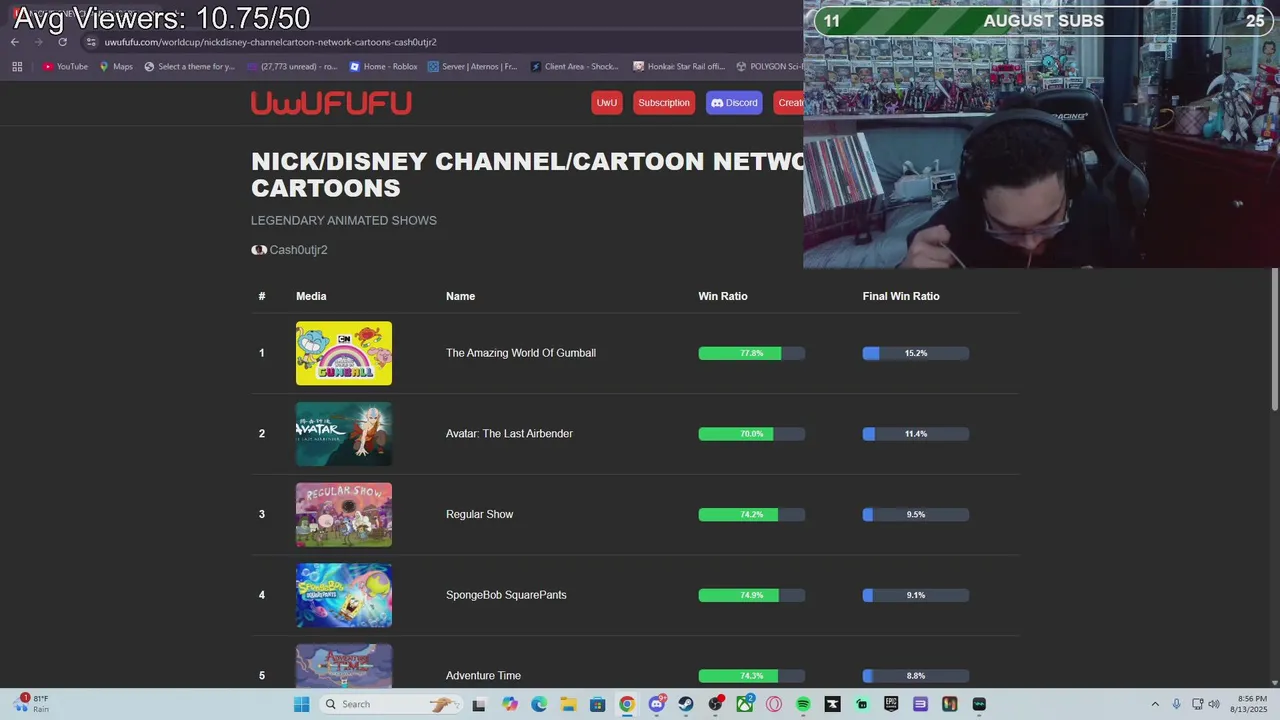Open the weather widget showing 81°F Rain
This screenshot has height=720, width=1280.
[x=30, y=704]
